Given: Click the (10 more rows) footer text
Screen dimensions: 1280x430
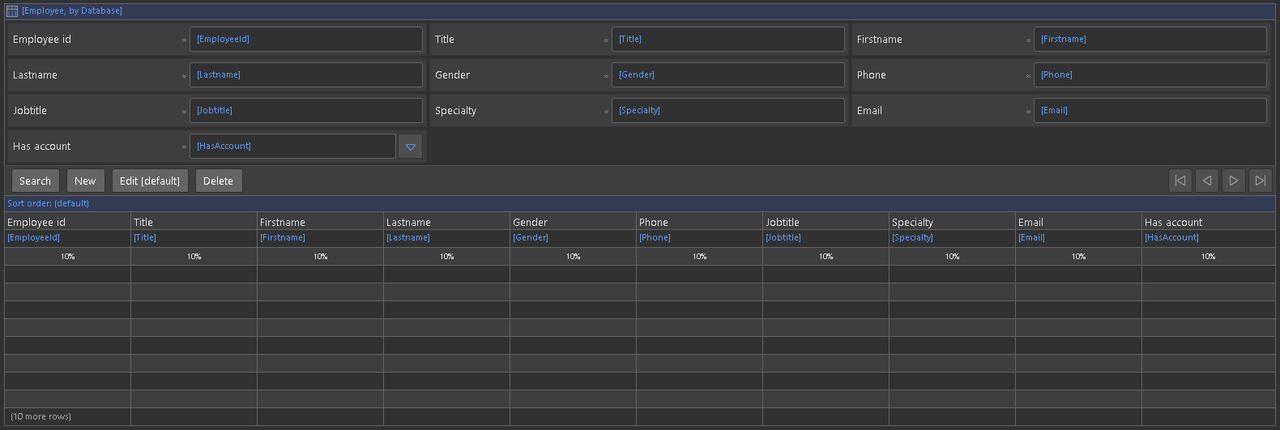Looking at the screenshot, I should pyautogui.click(x=41, y=416).
